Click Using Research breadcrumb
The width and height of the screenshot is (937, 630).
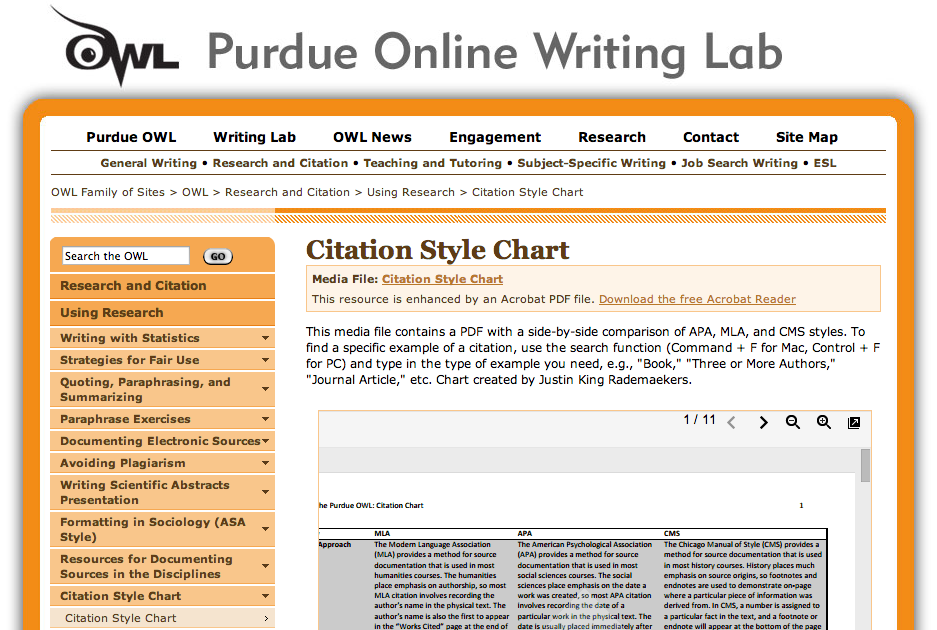pyautogui.click(x=411, y=192)
